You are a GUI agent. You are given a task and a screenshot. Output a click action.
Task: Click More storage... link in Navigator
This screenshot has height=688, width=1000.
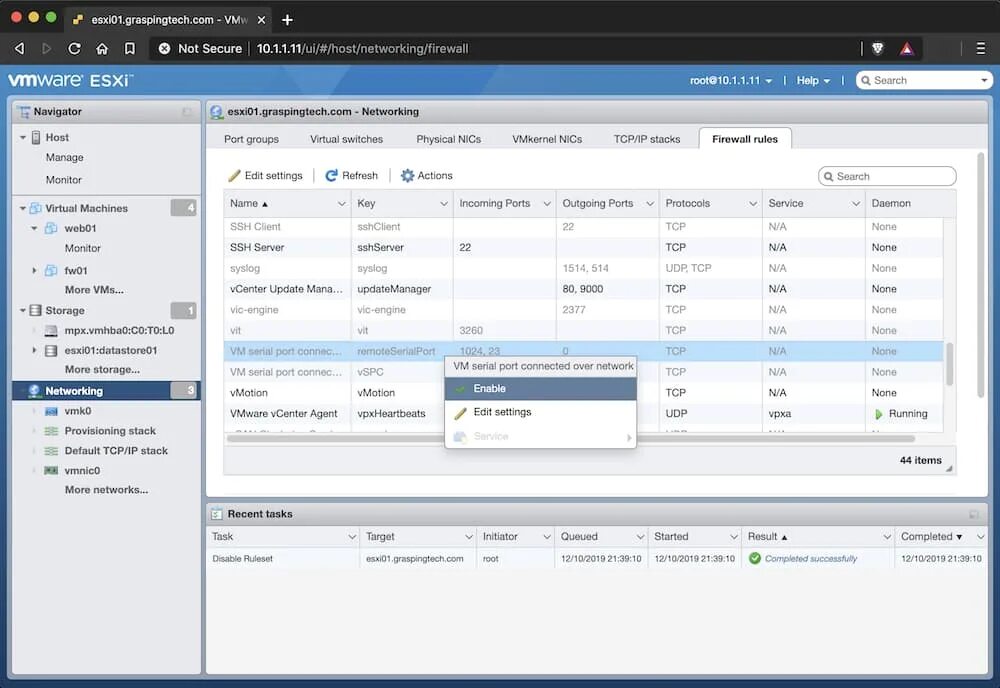[x=102, y=369]
